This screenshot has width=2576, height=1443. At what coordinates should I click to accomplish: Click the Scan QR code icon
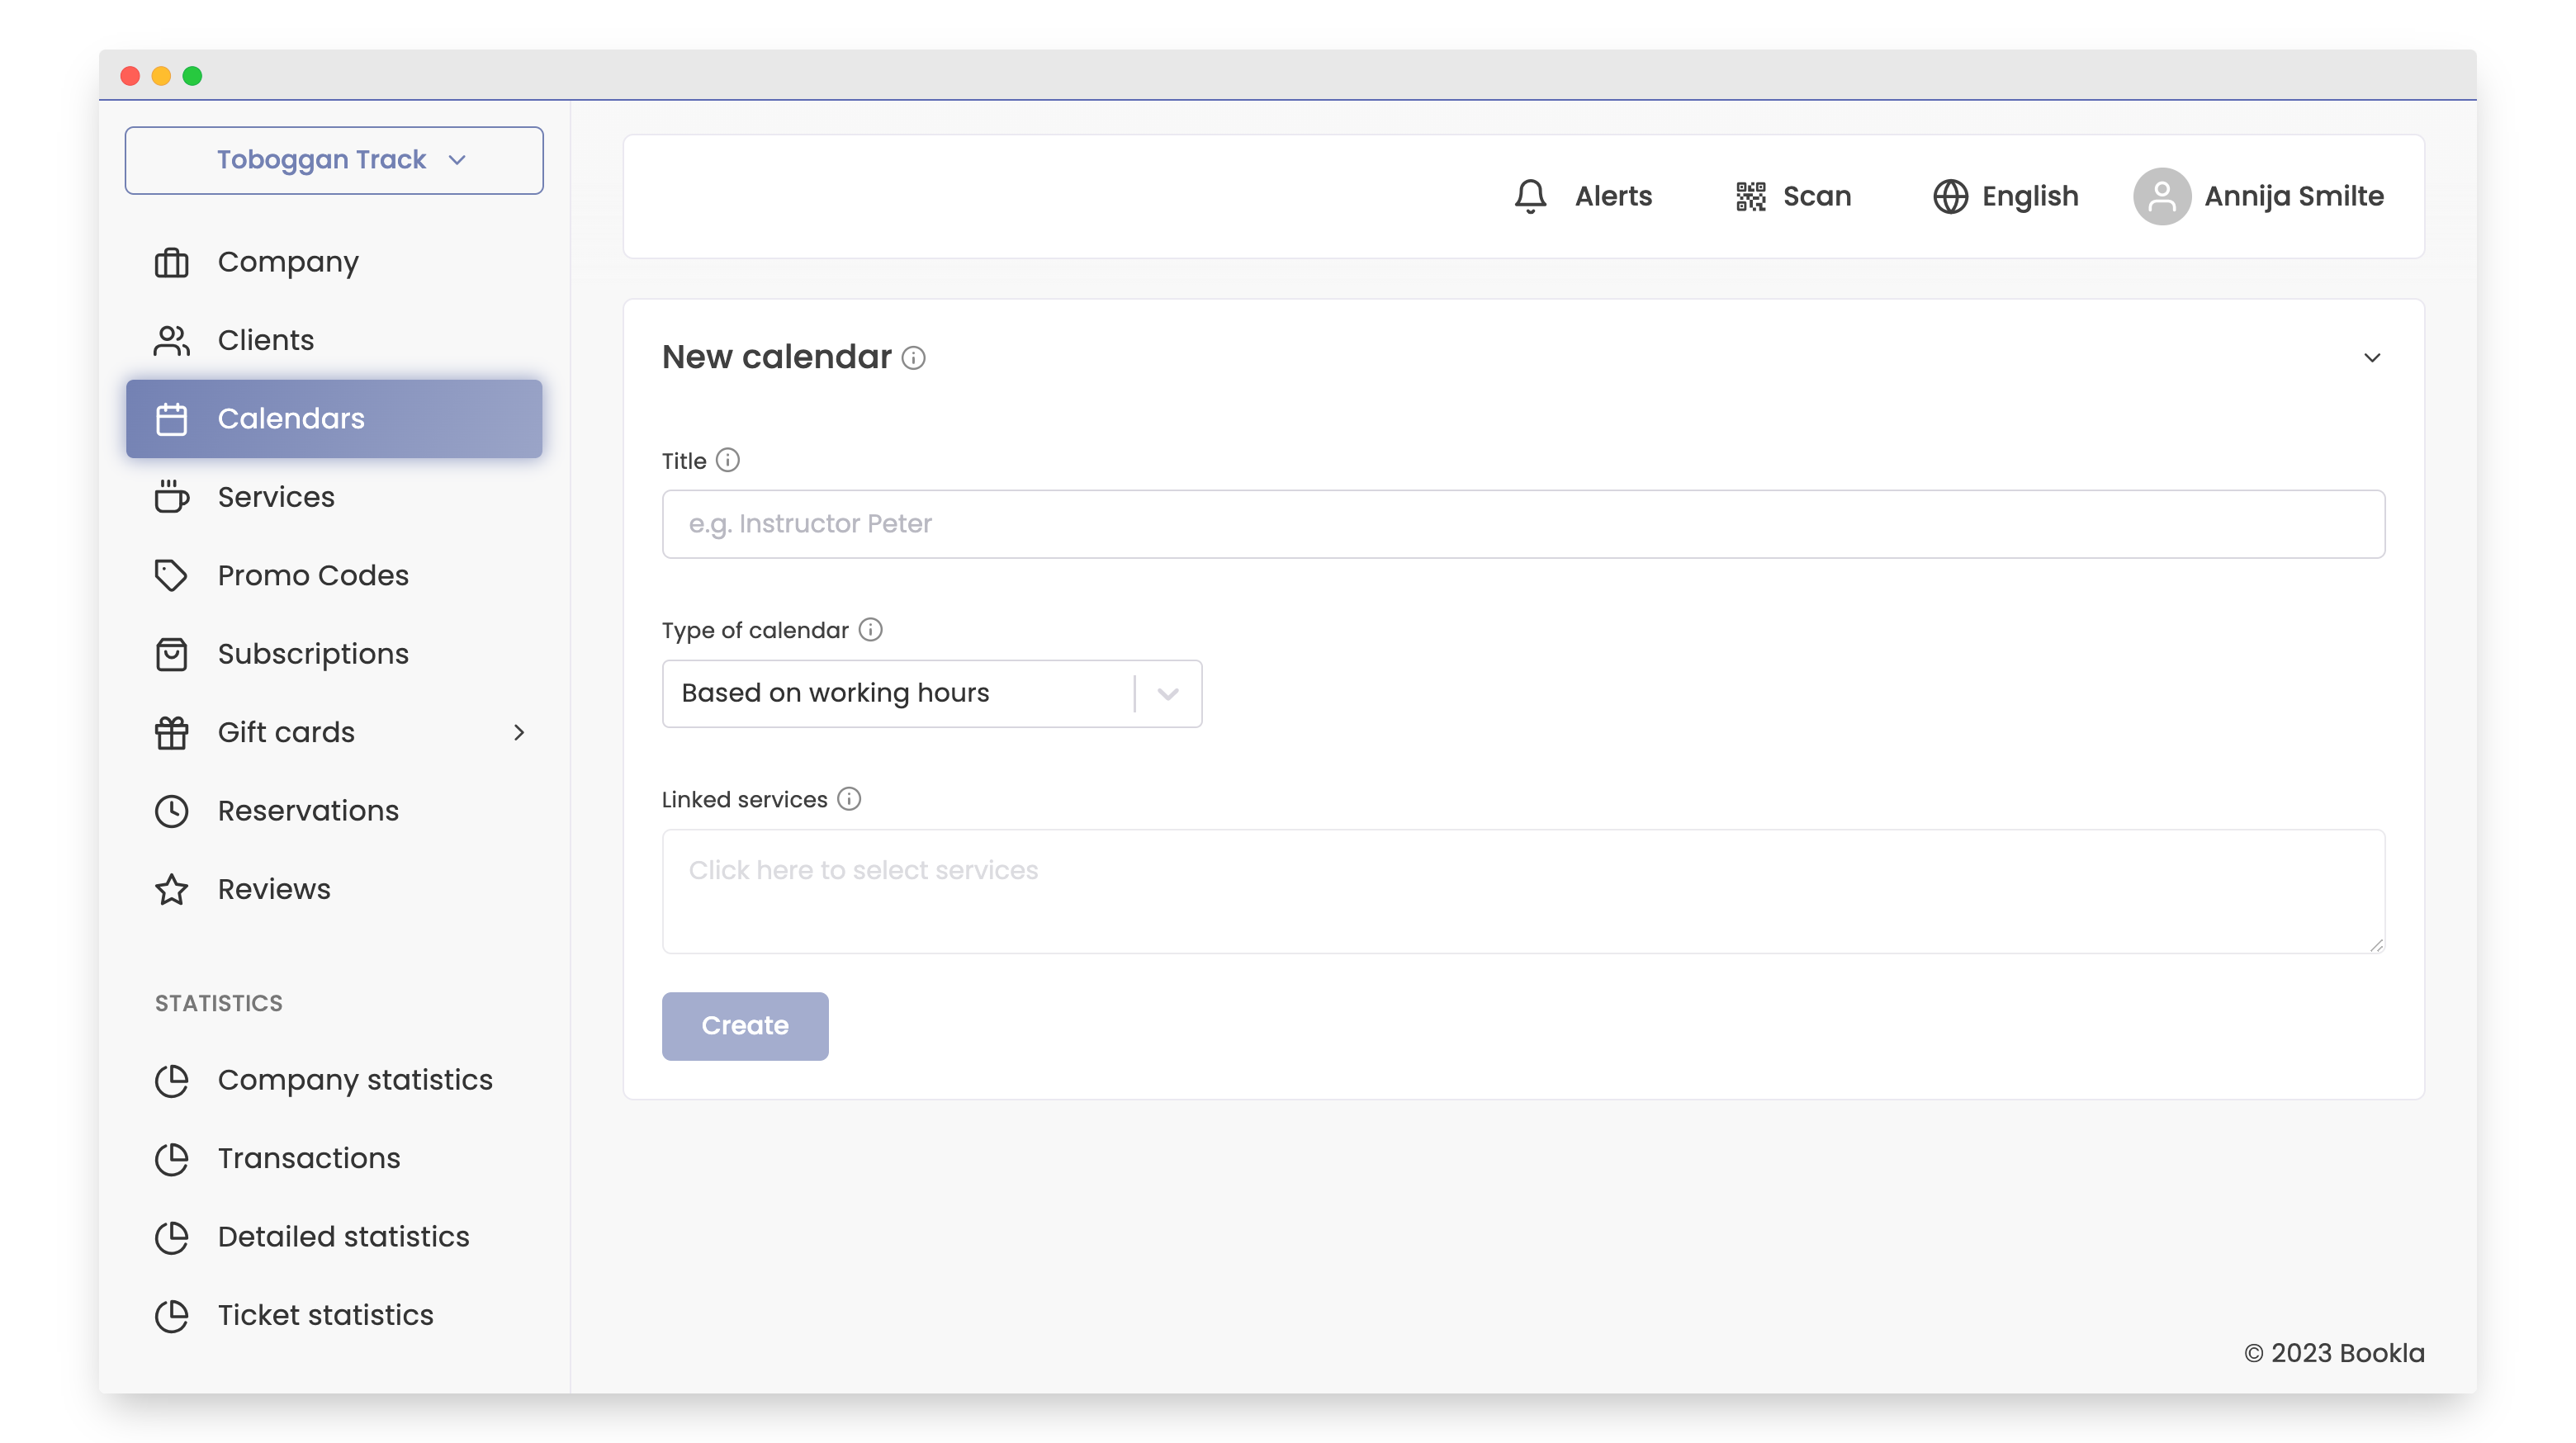point(1748,196)
